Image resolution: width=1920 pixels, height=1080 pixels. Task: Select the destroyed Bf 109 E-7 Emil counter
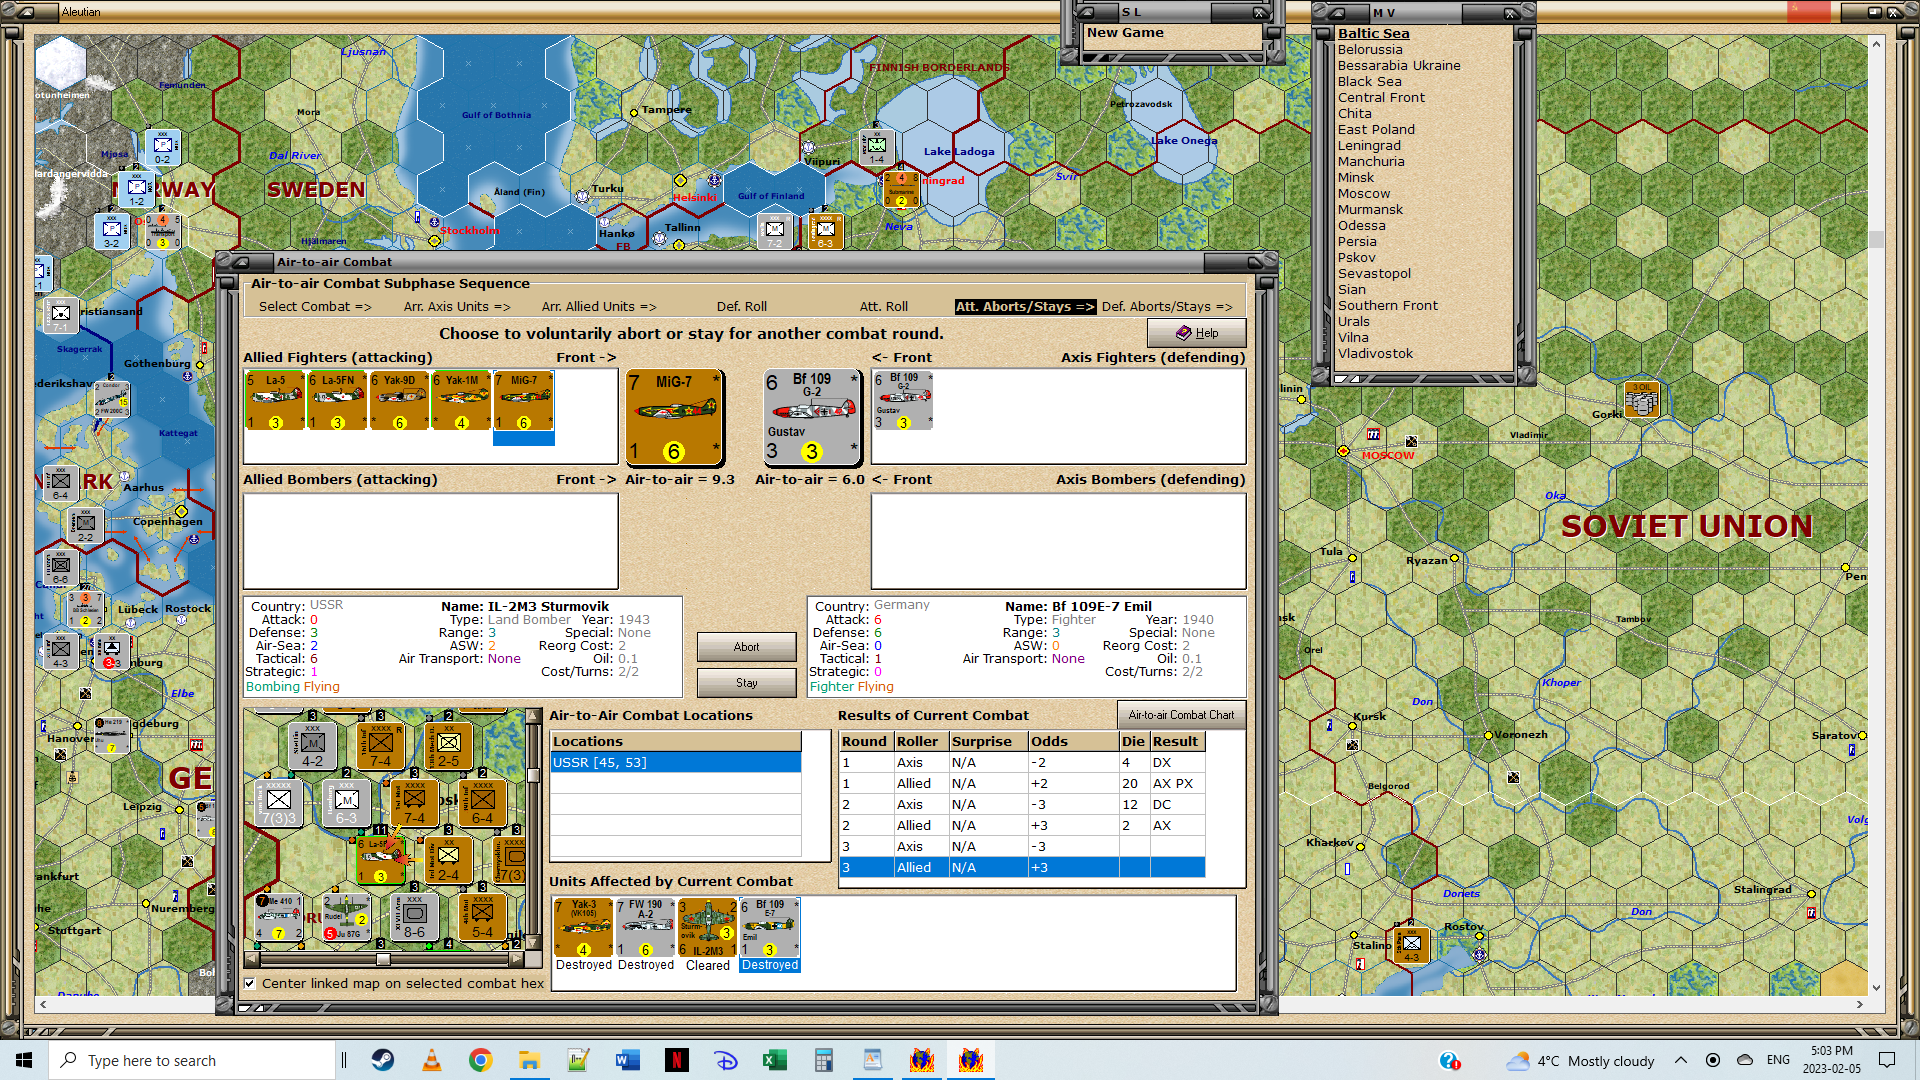(x=769, y=927)
